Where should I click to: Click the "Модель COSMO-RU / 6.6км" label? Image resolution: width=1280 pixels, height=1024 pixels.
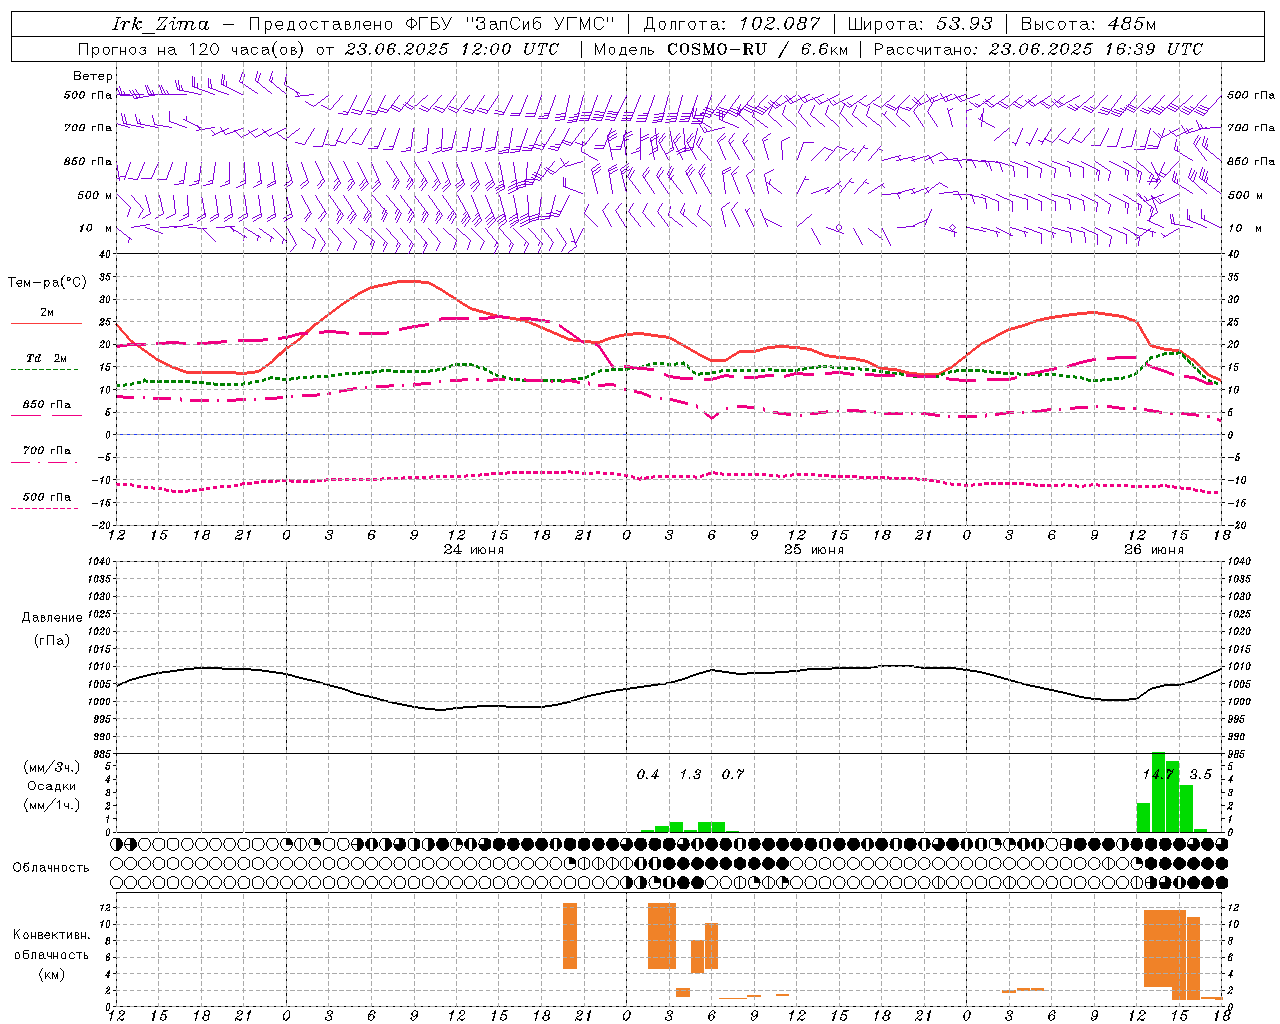721,49
